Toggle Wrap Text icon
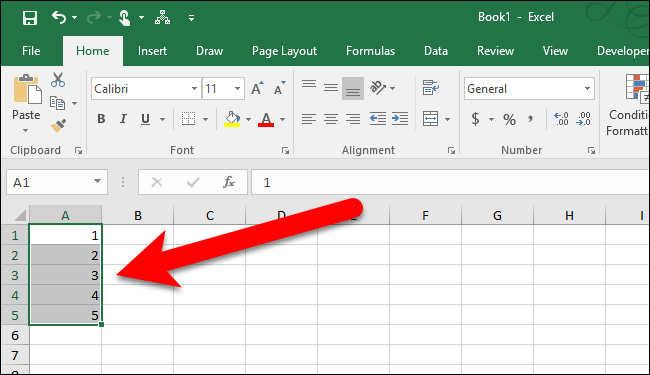This screenshot has height=375, width=650. (x=431, y=88)
